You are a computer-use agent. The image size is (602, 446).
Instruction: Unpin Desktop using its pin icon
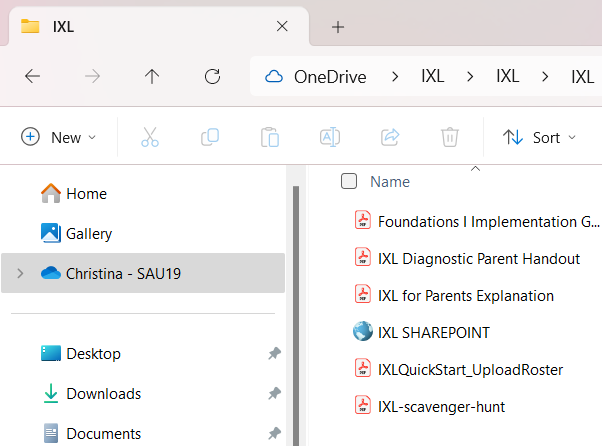275,353
